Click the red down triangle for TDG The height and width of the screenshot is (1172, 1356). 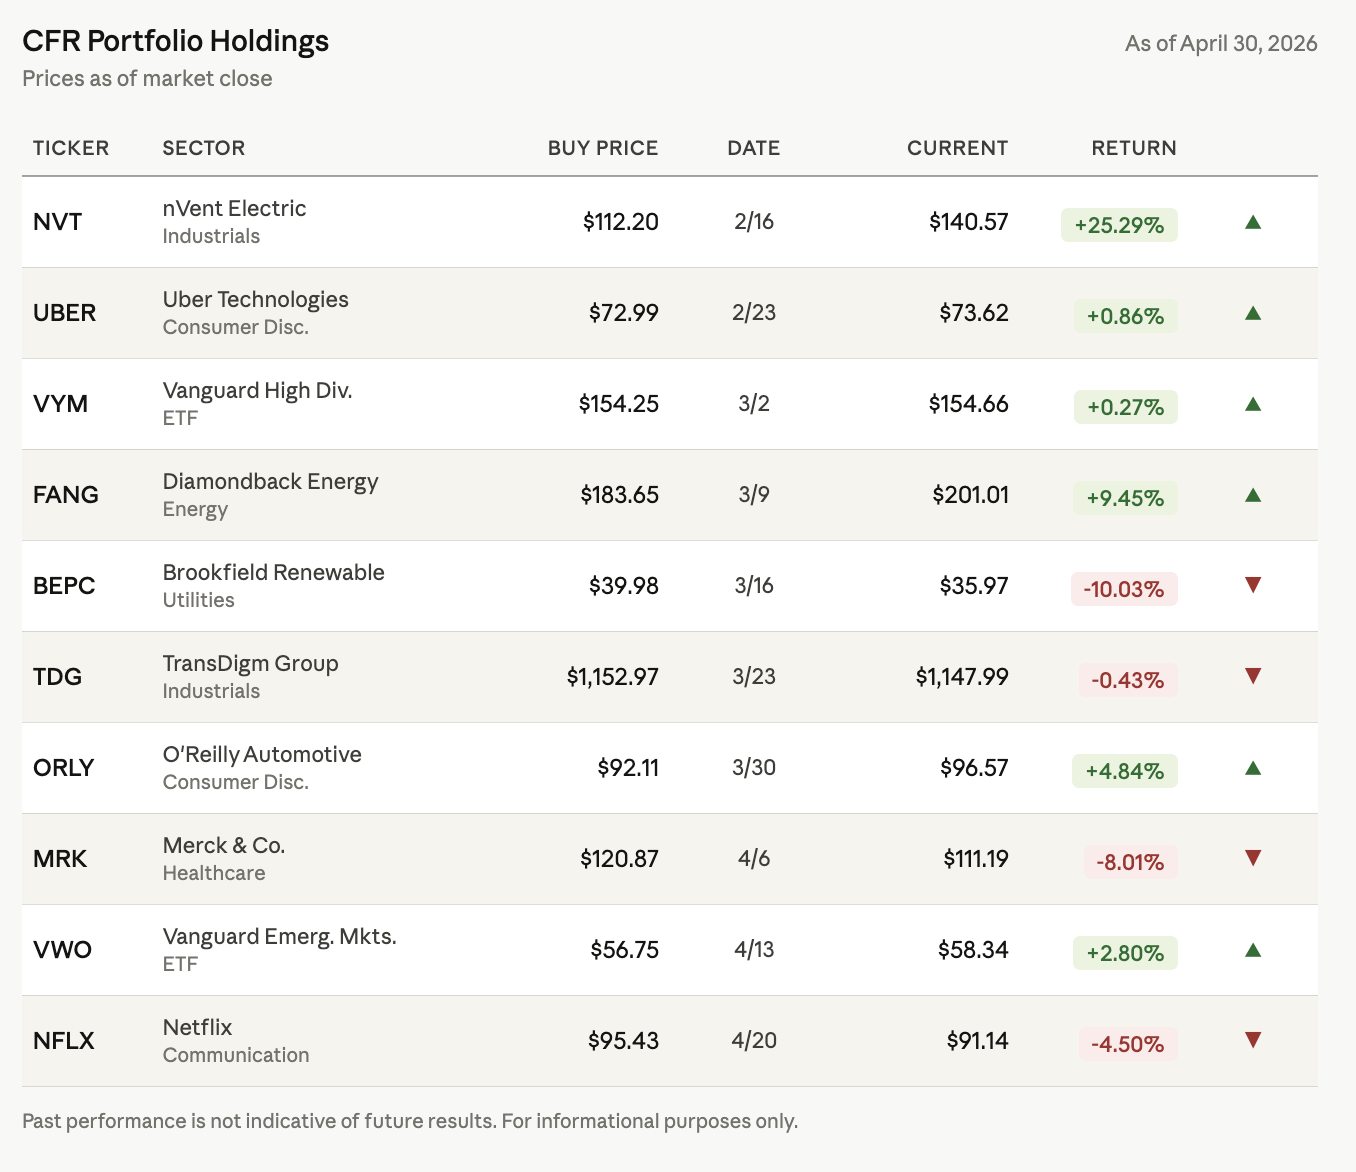pyautogui.click(x=1253, y=676)
